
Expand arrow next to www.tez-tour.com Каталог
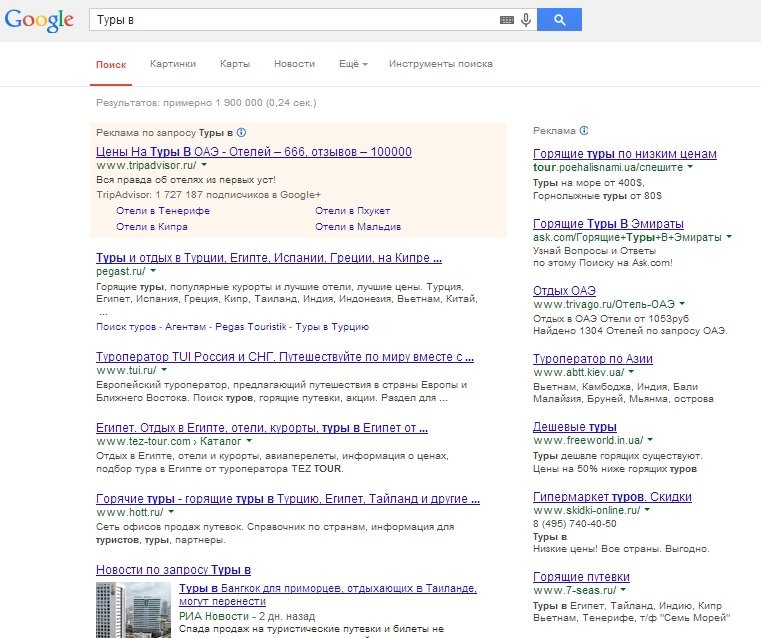click(249, 441)
